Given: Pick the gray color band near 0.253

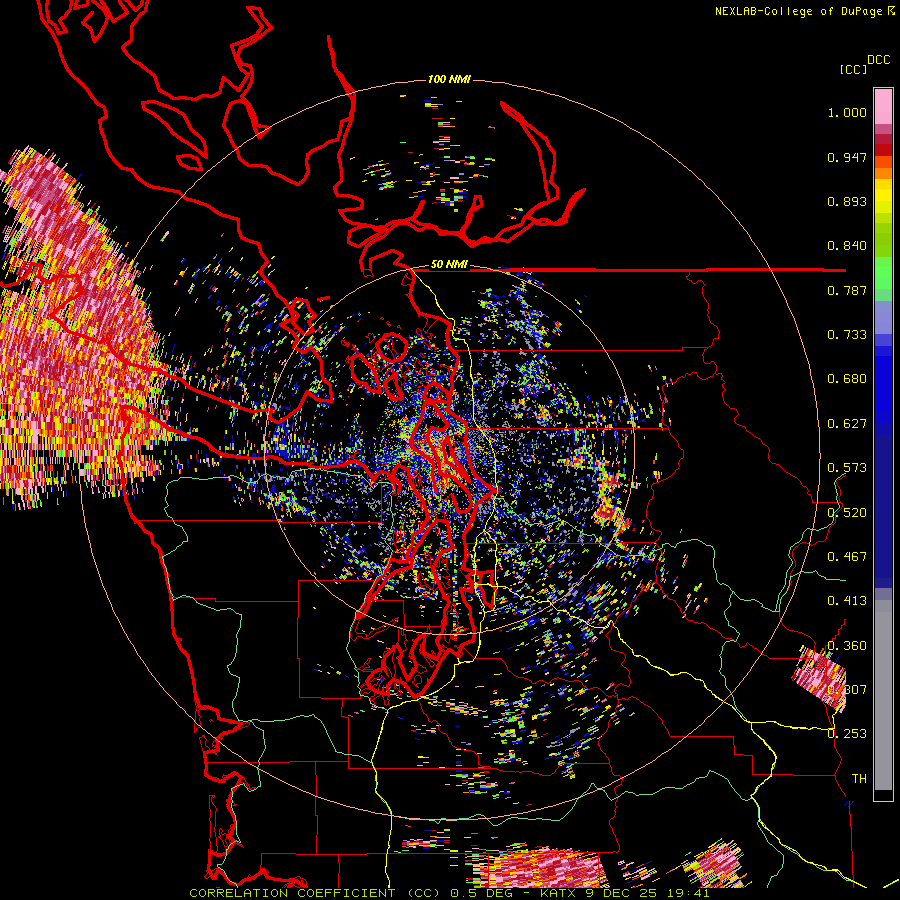Looking at the screenshot, I should (883, 695).
